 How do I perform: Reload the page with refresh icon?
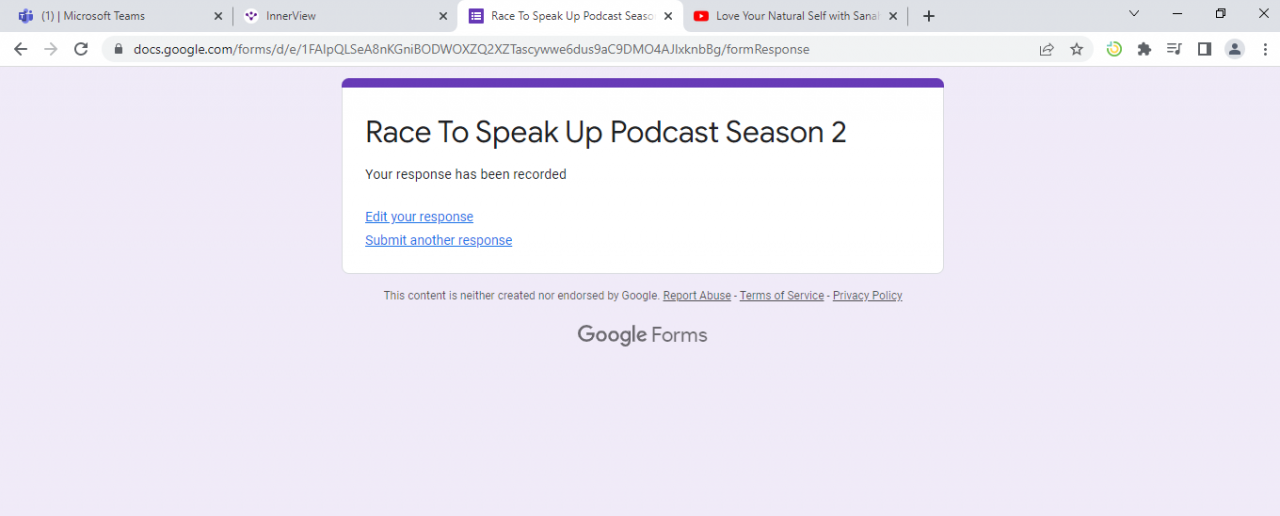81,49
